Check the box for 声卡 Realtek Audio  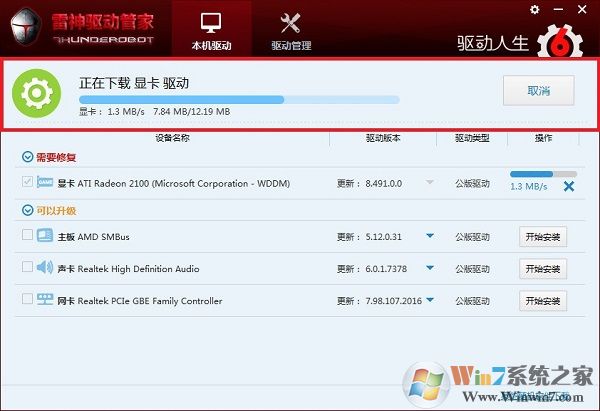[27, 266]
